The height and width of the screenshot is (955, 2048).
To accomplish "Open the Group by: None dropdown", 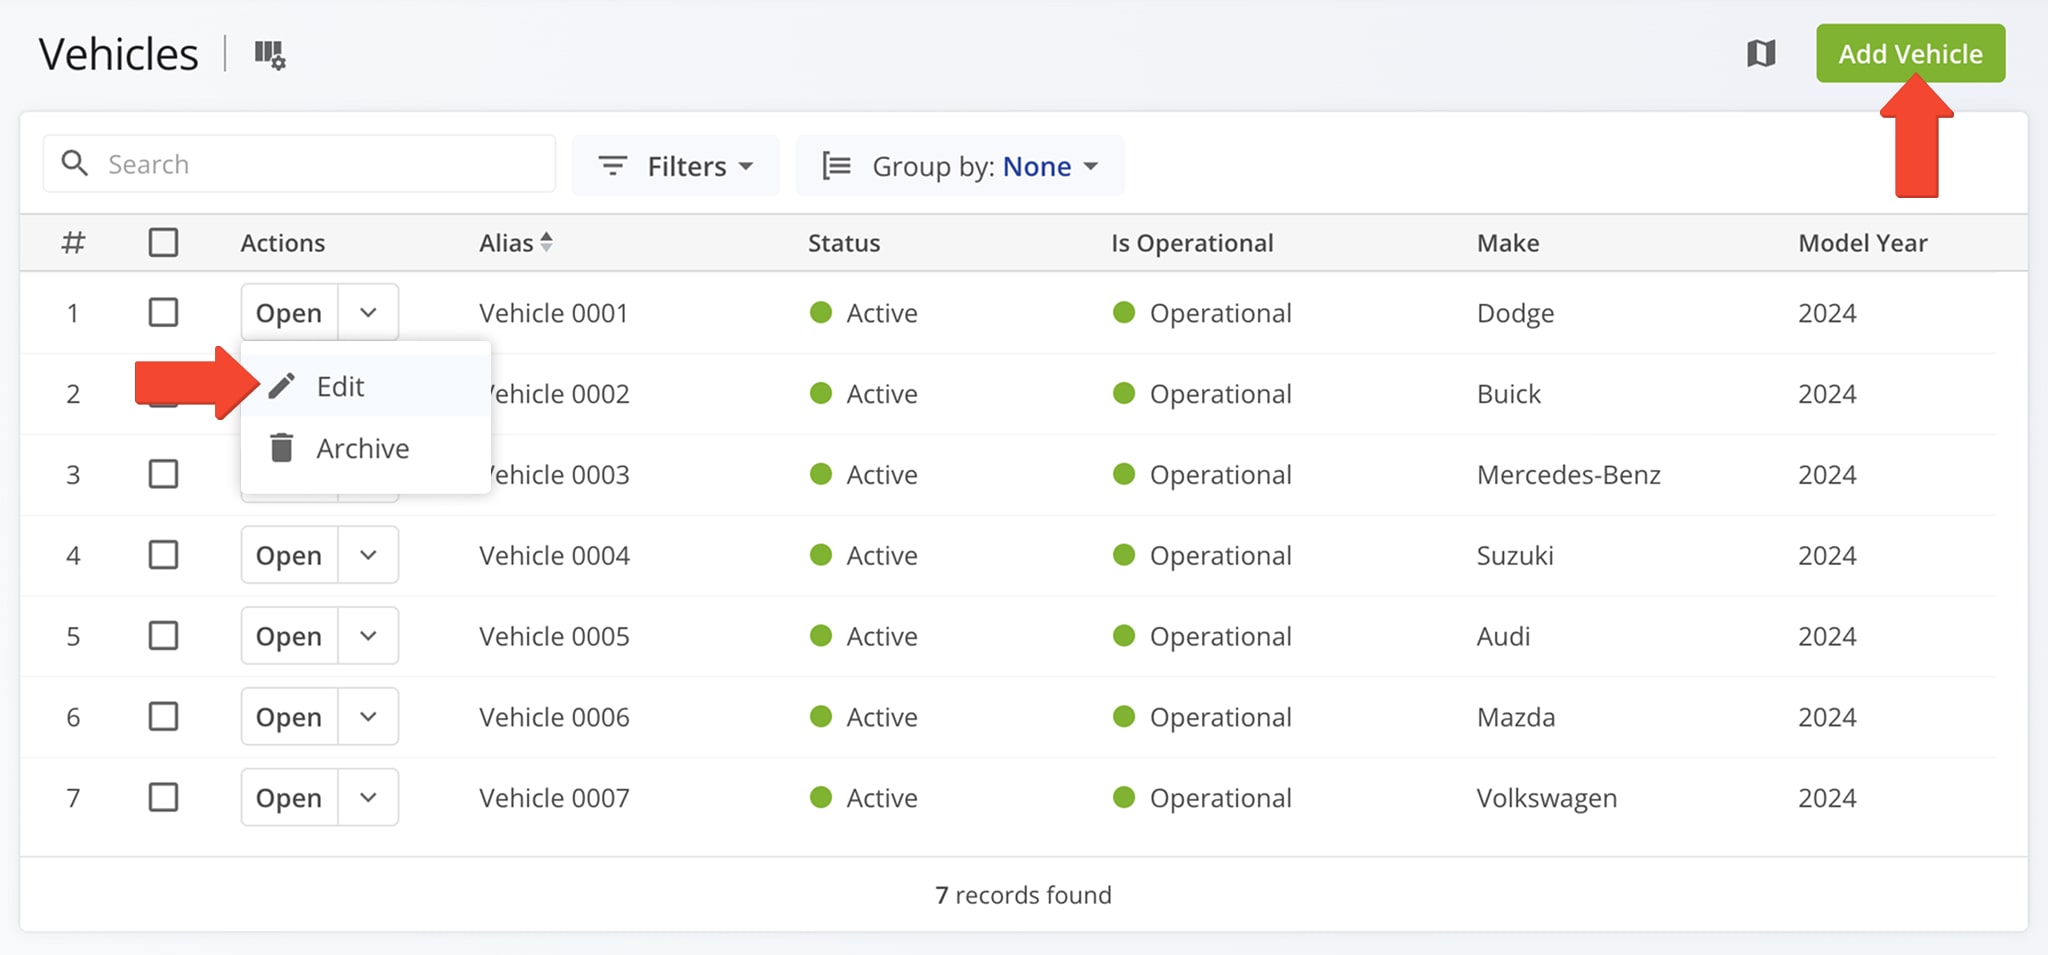I will tap(960, 166).
